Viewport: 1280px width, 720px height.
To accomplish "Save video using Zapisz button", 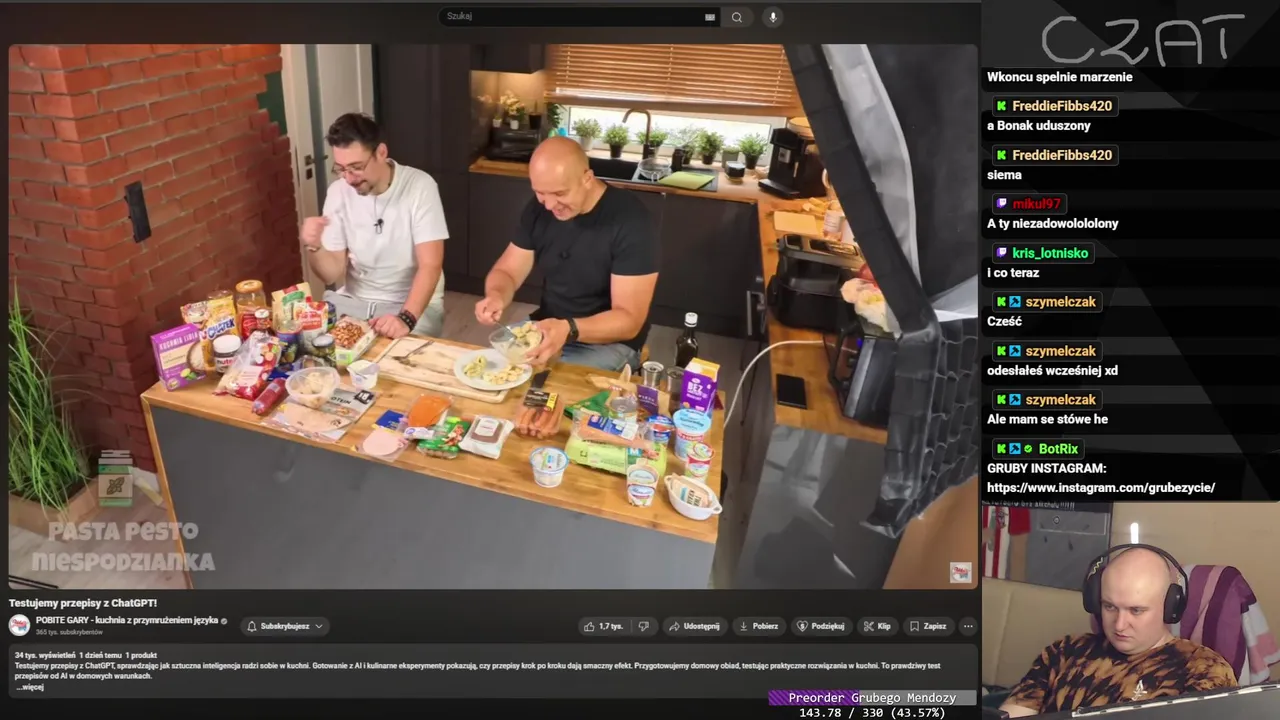I will 928,626.
